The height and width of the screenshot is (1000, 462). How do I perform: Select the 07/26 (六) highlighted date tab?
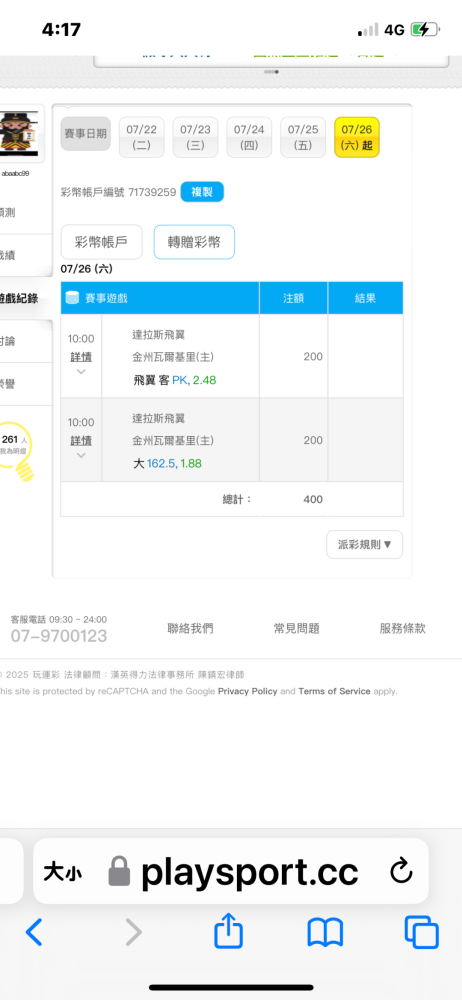click(x=357, y=137)
